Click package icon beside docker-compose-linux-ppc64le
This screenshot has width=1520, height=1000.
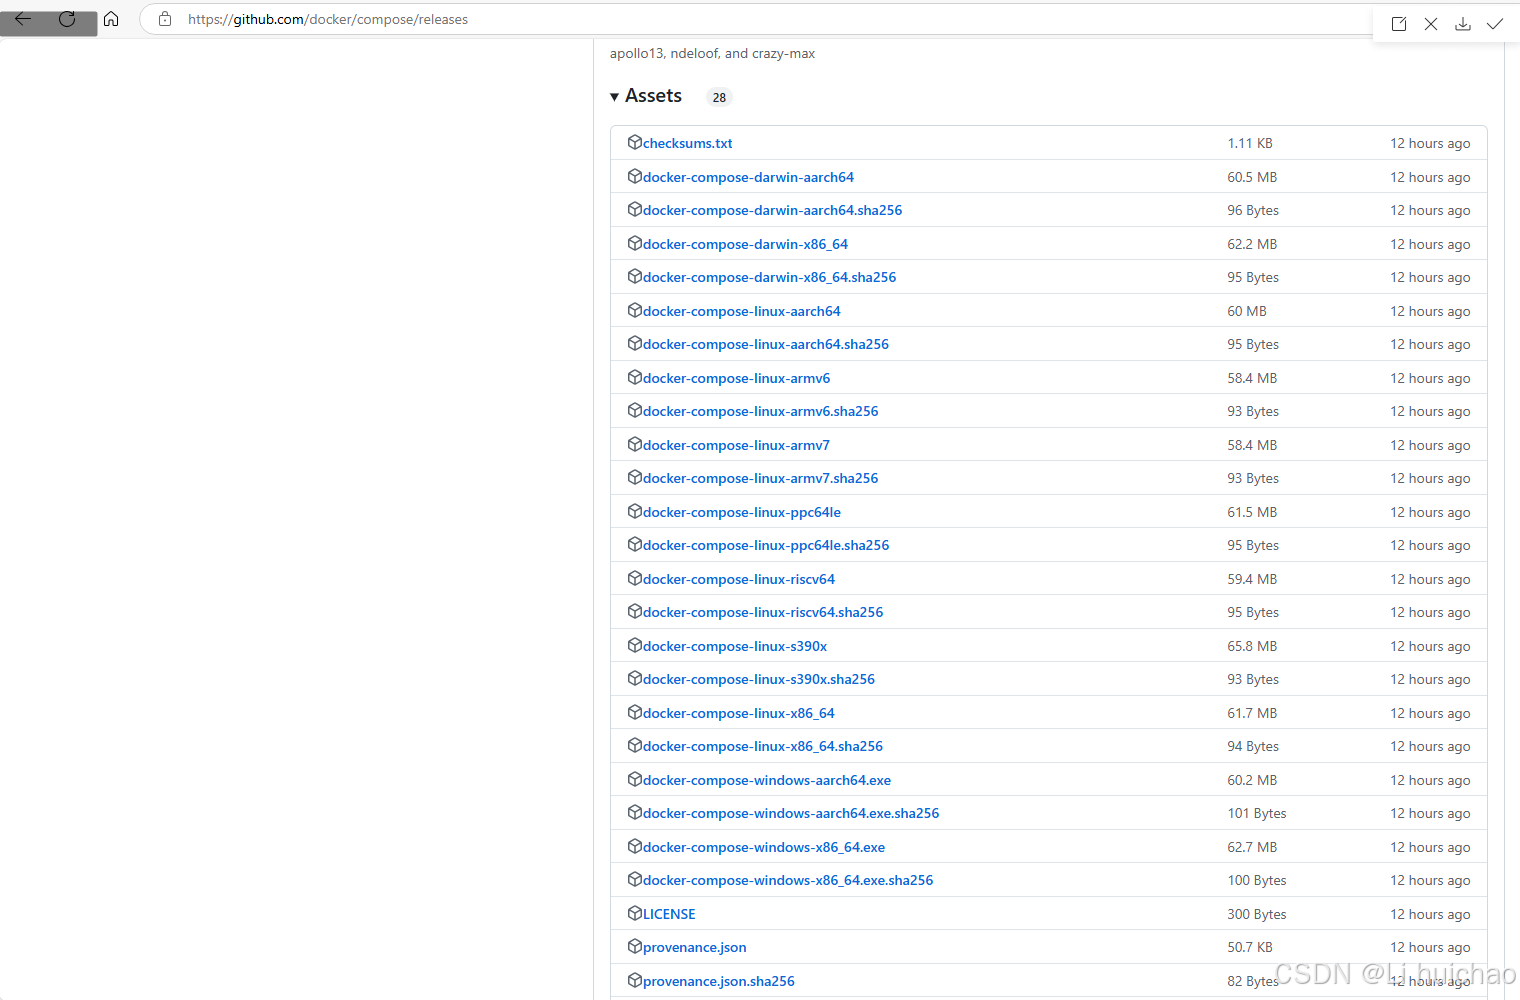tap(634, 511)
